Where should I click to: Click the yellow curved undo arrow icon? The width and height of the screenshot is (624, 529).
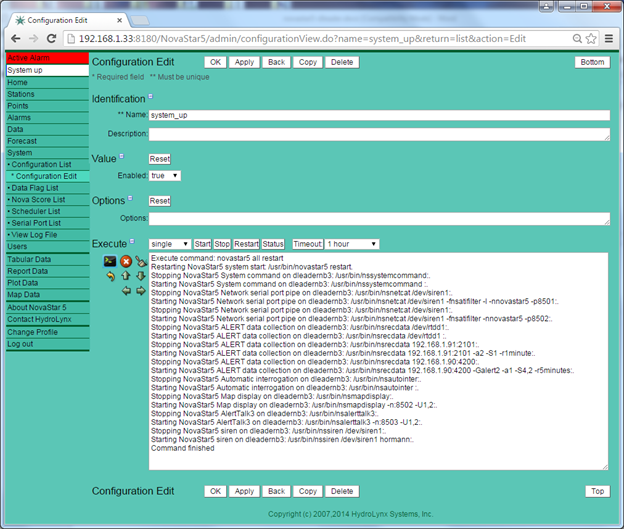click(111, 276)
